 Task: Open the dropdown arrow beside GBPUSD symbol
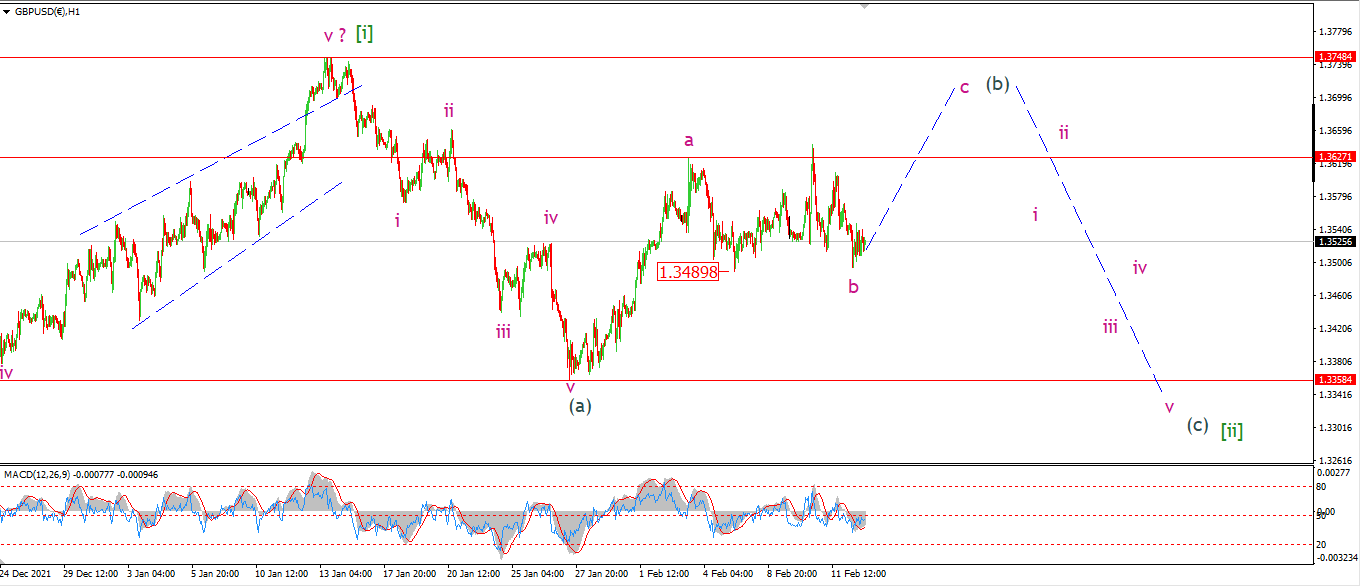point(7,11)
